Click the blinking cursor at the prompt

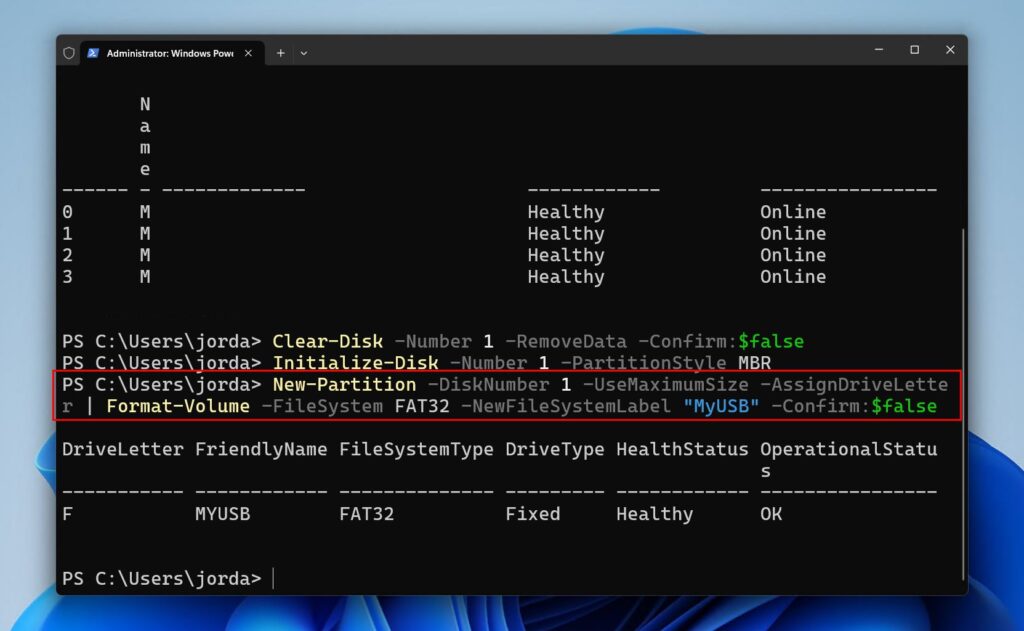coord(271,577)
